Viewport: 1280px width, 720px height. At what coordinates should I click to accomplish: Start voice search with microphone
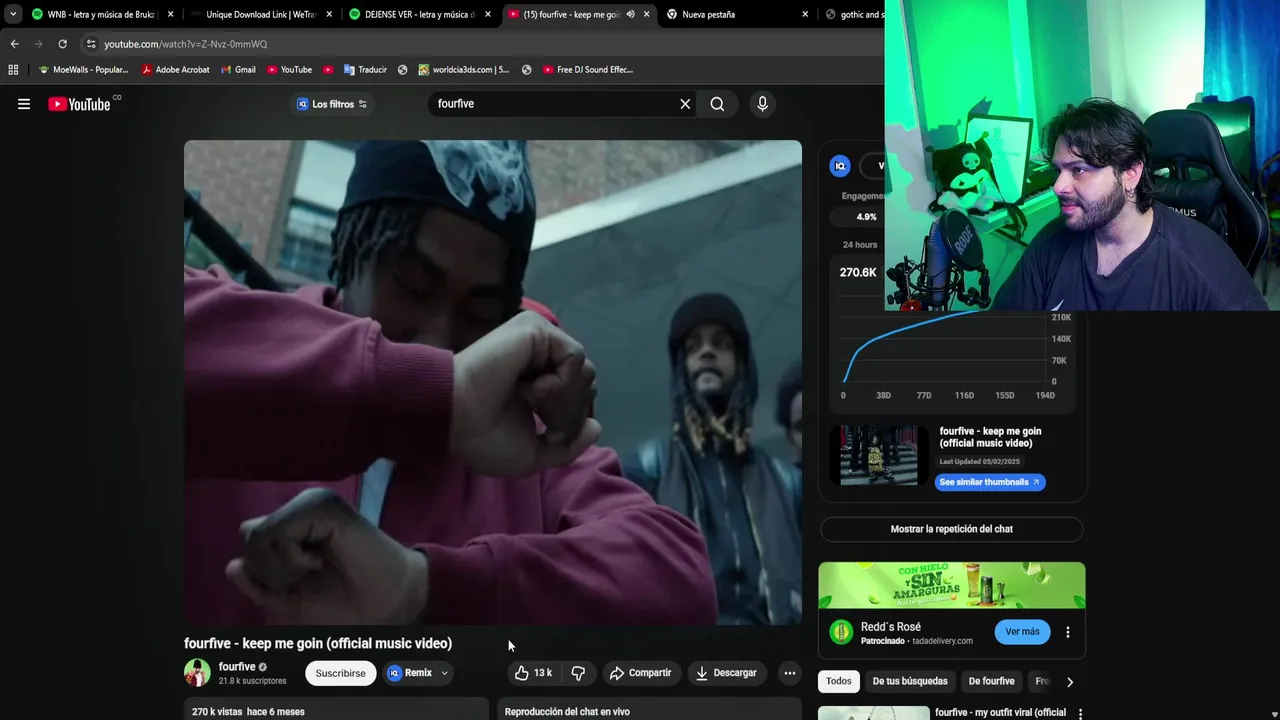pos(762,104)
